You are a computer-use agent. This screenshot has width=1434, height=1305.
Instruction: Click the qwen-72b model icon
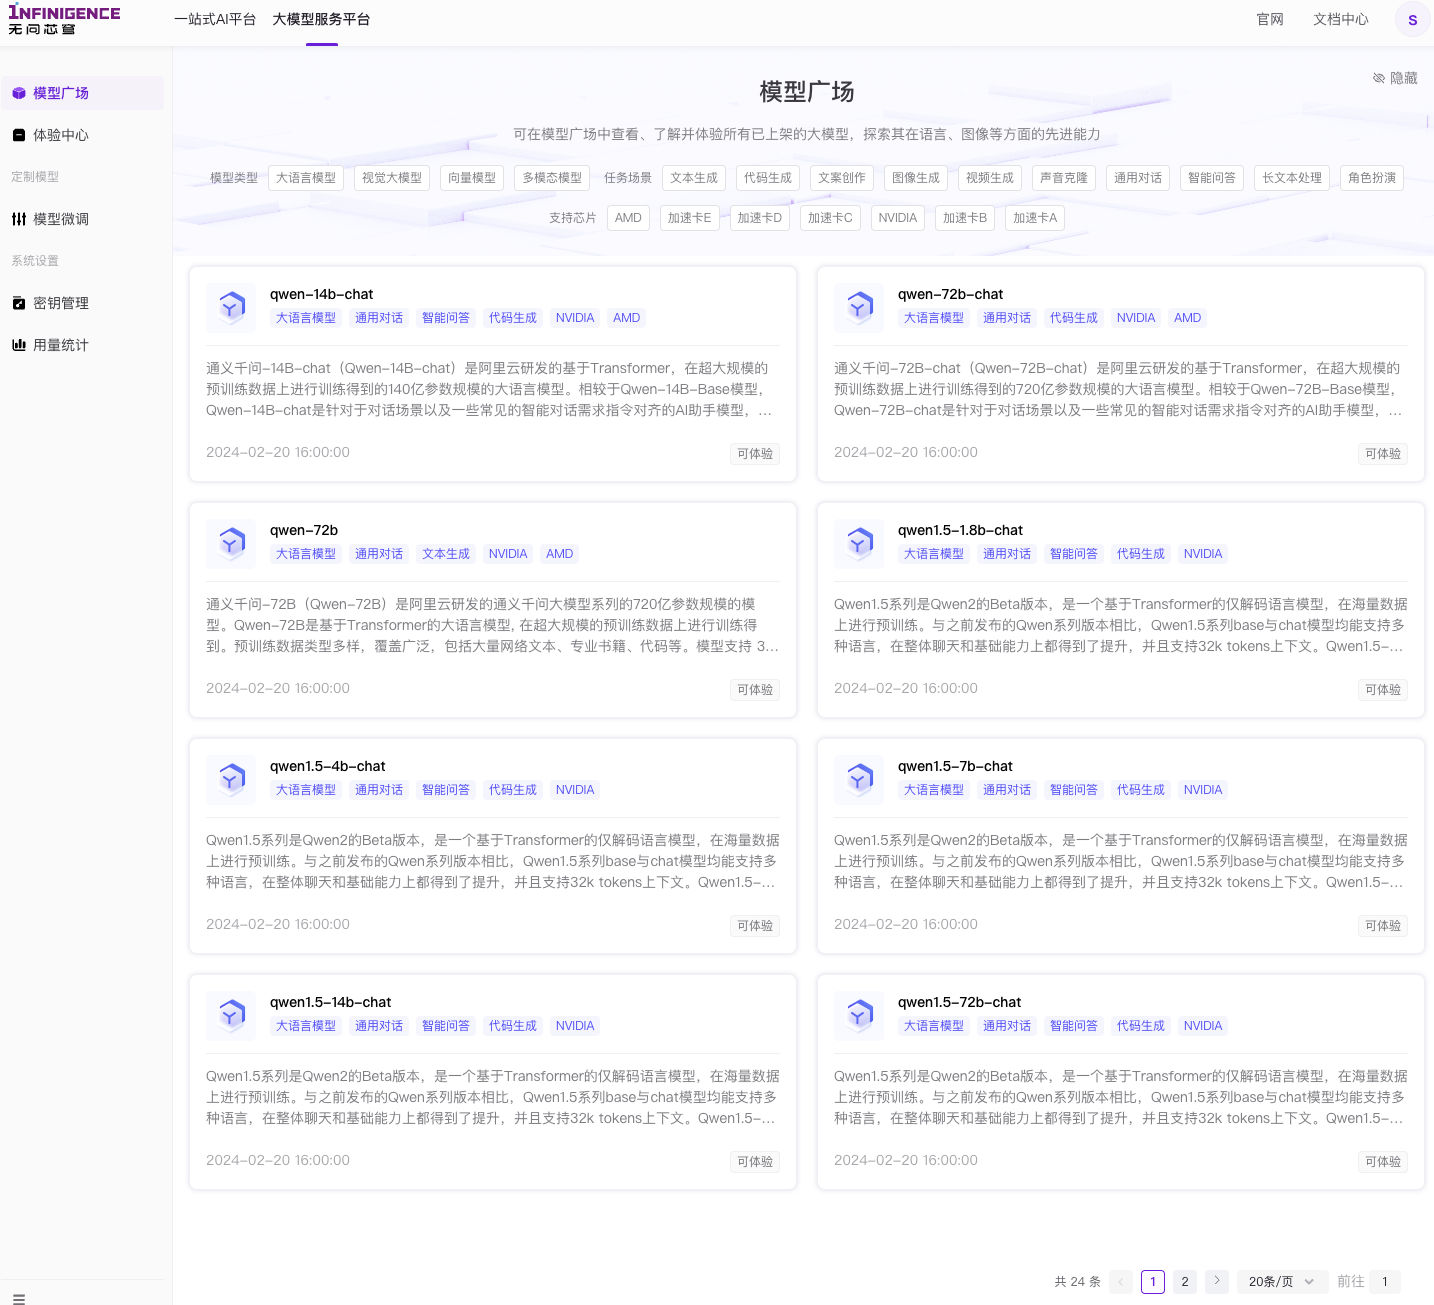pos(232,543)
